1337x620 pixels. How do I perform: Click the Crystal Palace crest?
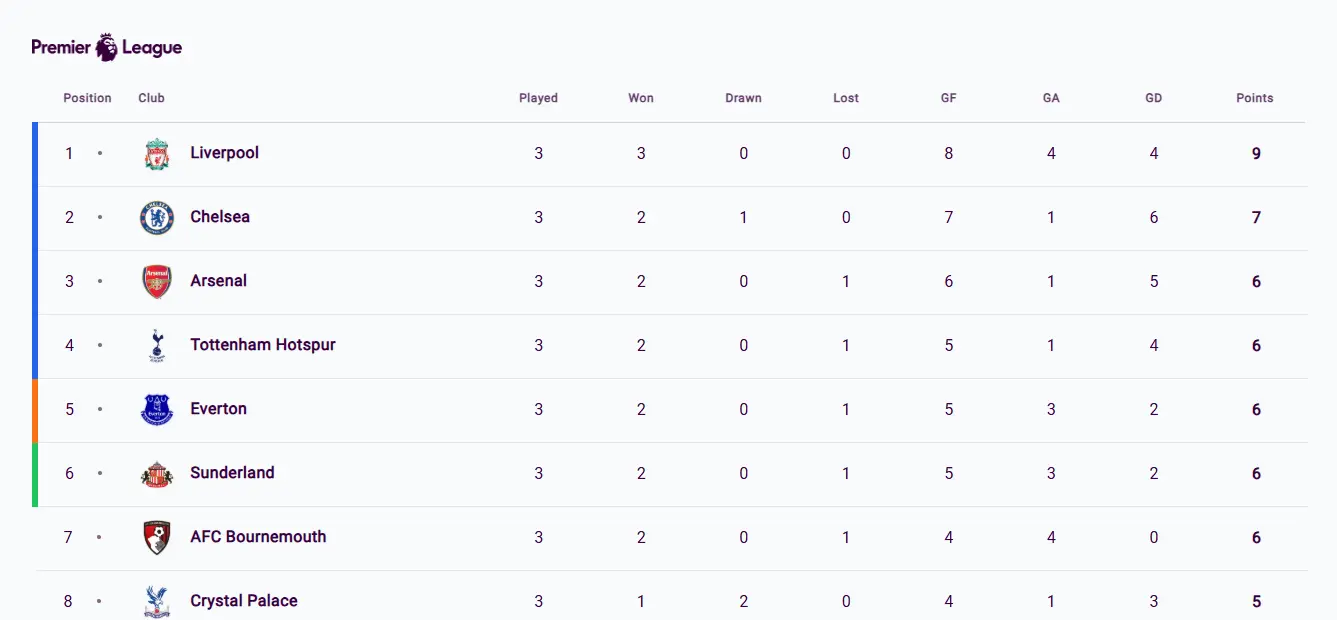(155, 600)
